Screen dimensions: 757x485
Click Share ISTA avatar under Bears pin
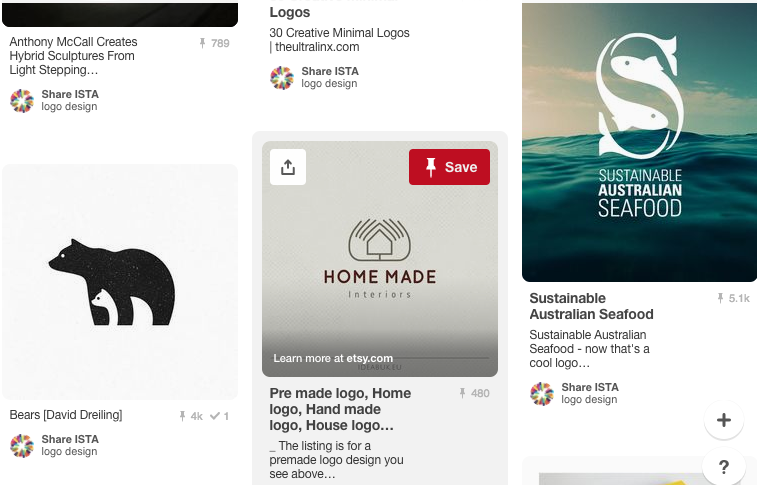point(22,445)
